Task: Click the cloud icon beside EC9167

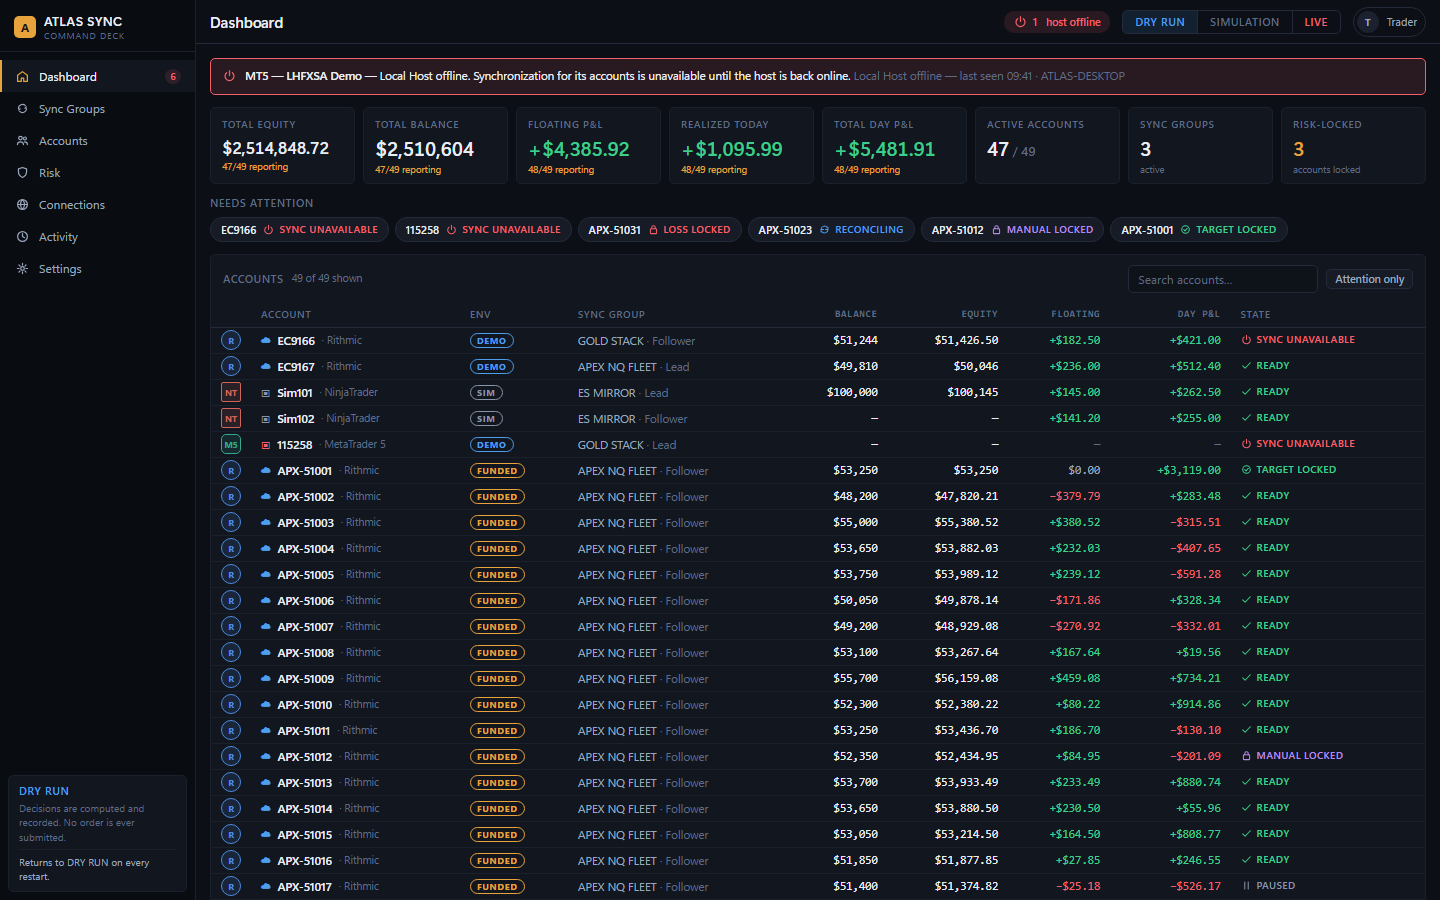Action: (x=266, y=367)
